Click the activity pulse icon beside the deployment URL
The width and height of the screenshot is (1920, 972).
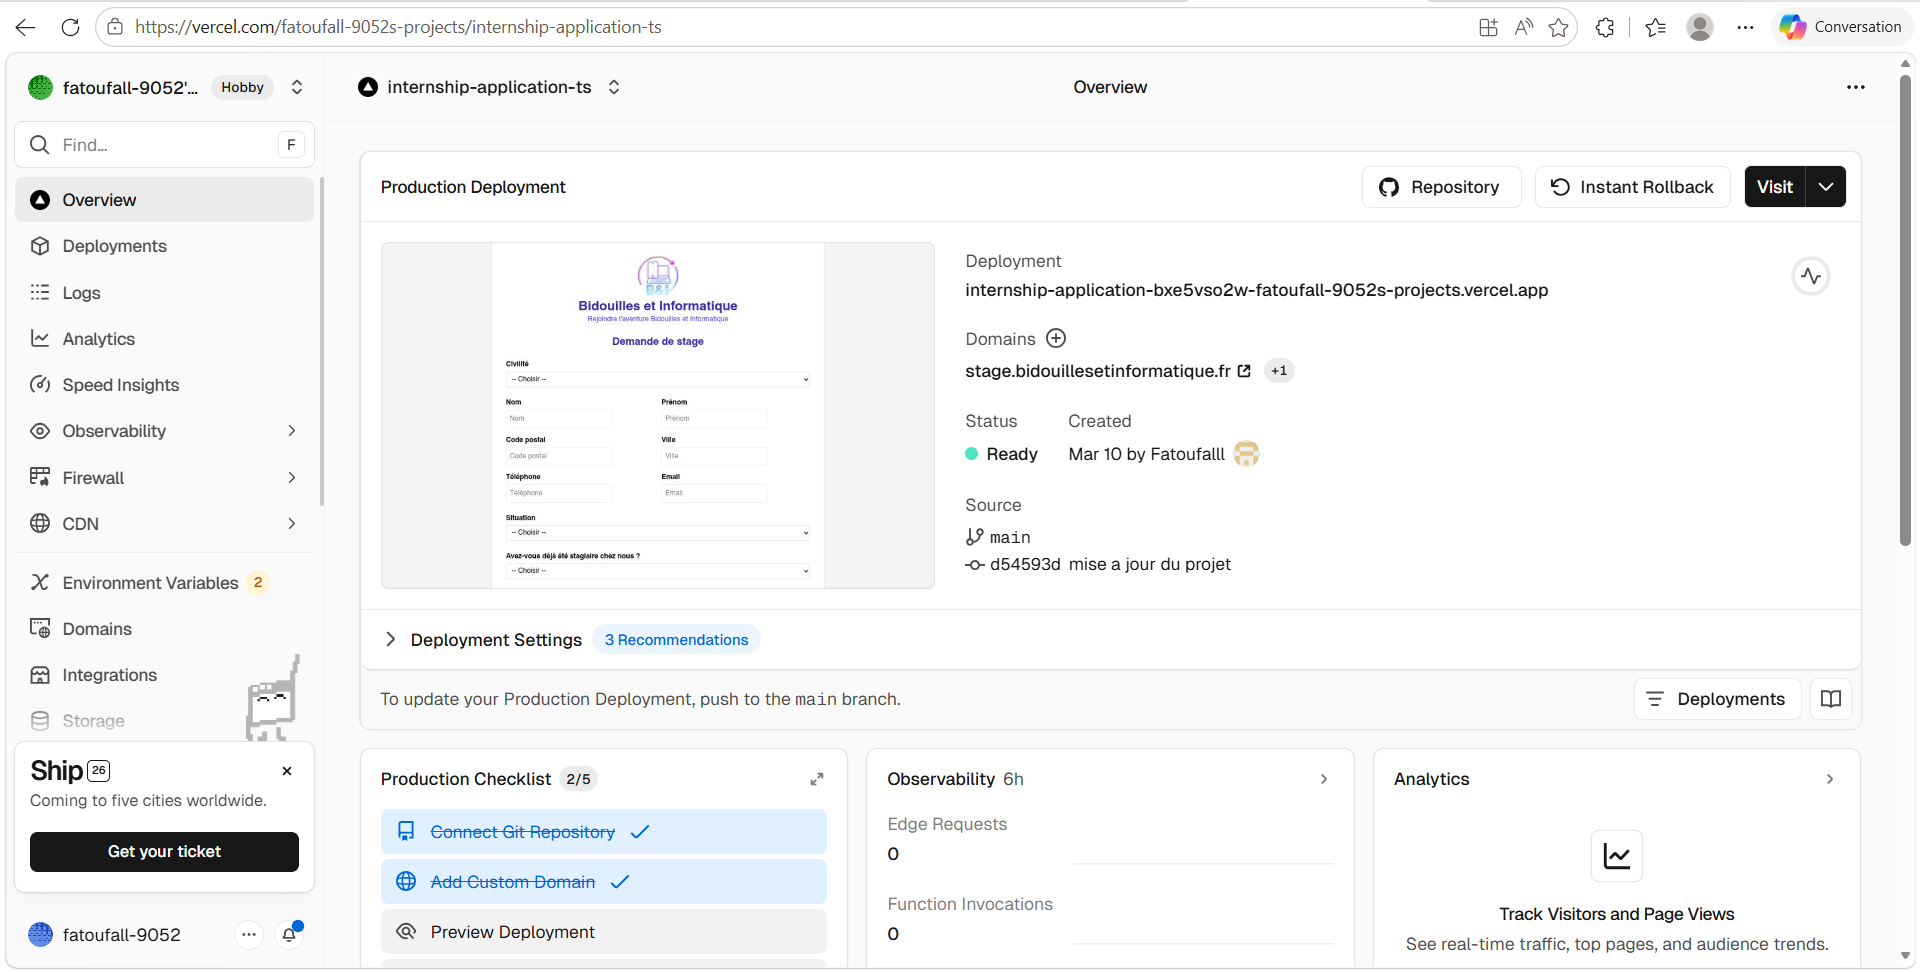point(1811,277)
